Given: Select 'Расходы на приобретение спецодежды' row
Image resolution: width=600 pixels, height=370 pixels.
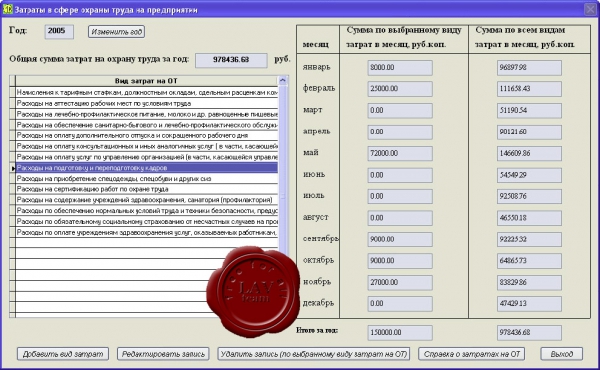Looking at the screenshot, I should pyautogui.click(x=147, y=179).
